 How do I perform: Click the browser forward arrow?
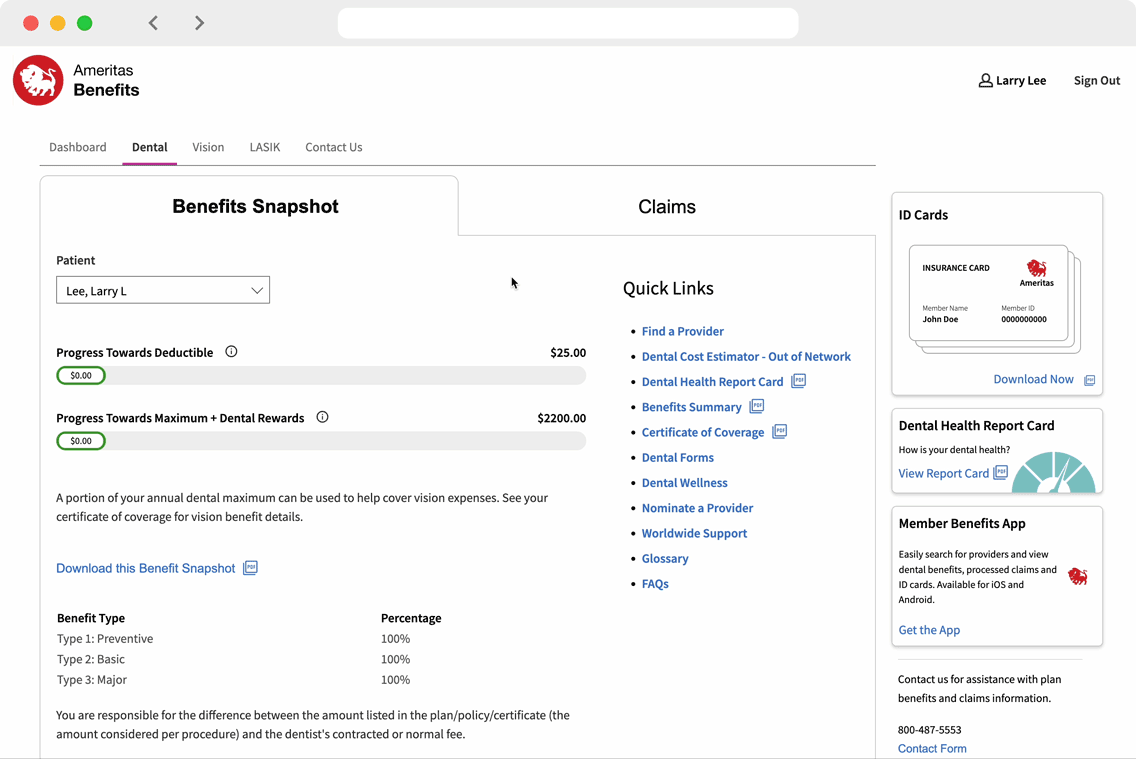pos(199,23)
